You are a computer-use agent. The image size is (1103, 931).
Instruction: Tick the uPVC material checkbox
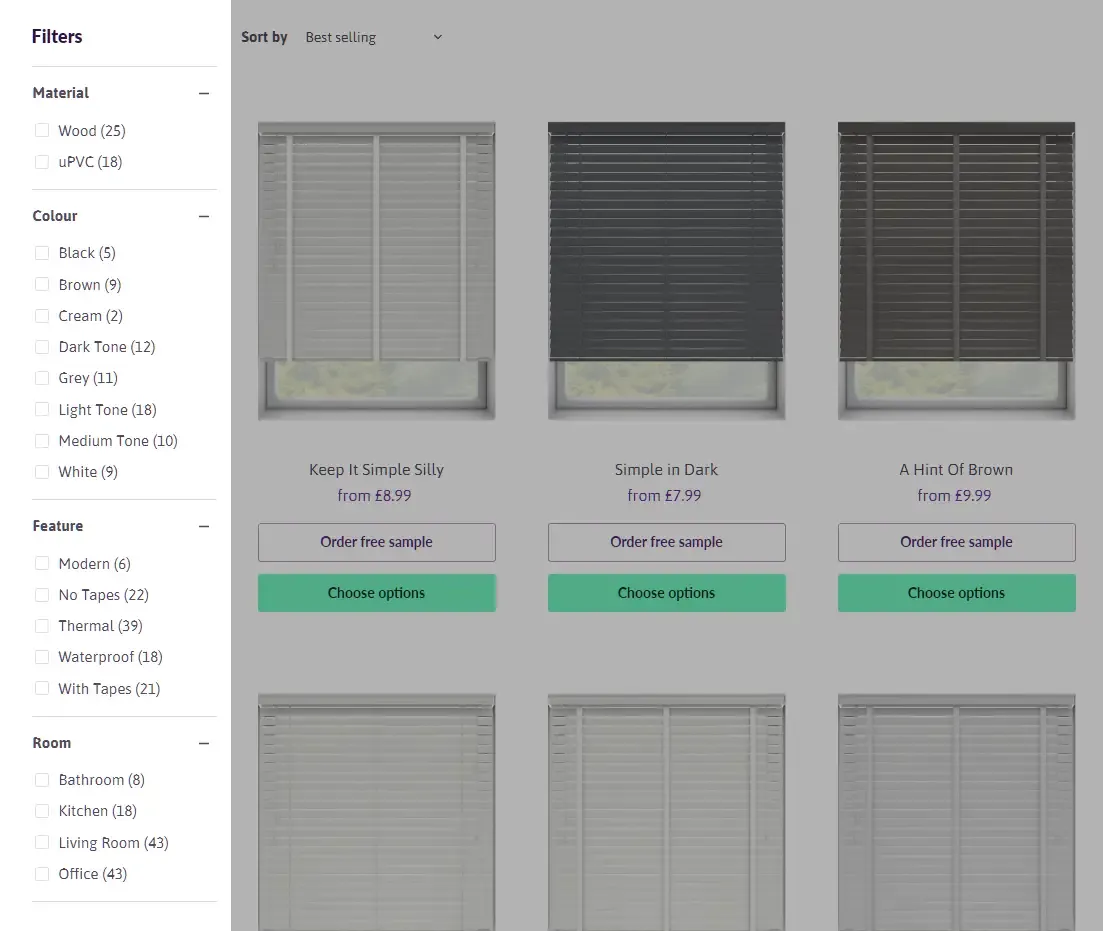coord(42,162)
